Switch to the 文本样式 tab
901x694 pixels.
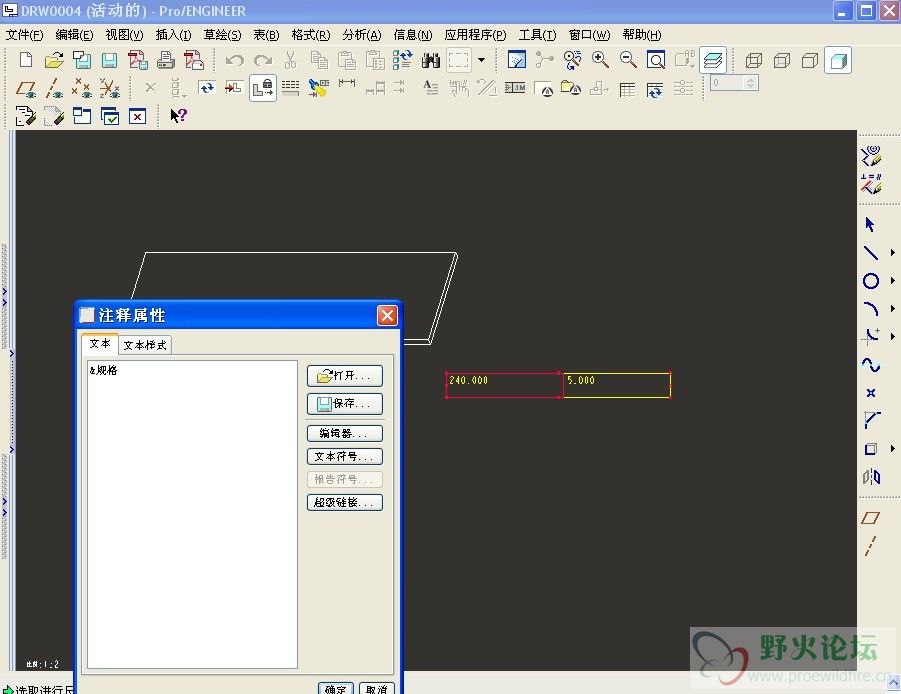pyautogui.click(x=145, y=345)
